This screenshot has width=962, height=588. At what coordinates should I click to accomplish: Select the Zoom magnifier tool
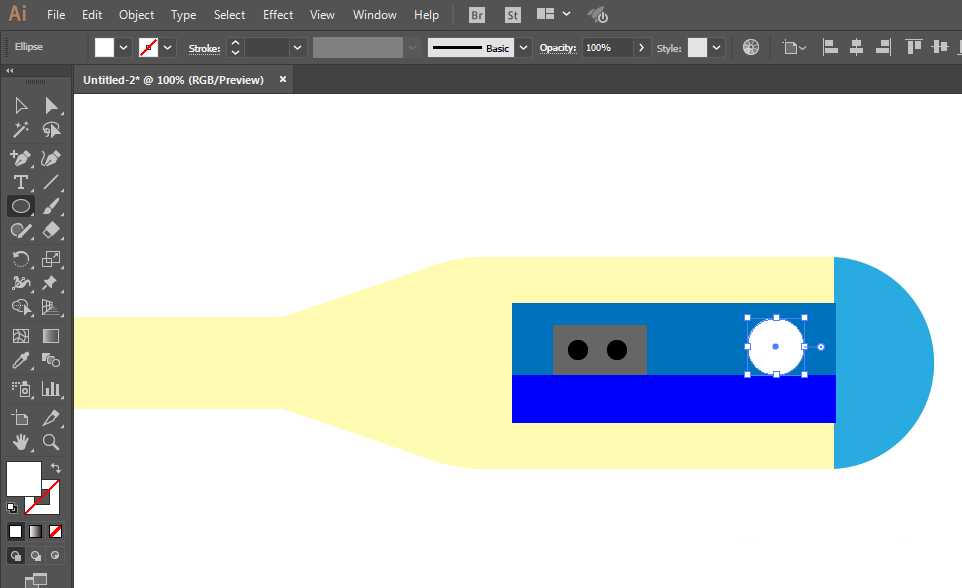point(52,442)
